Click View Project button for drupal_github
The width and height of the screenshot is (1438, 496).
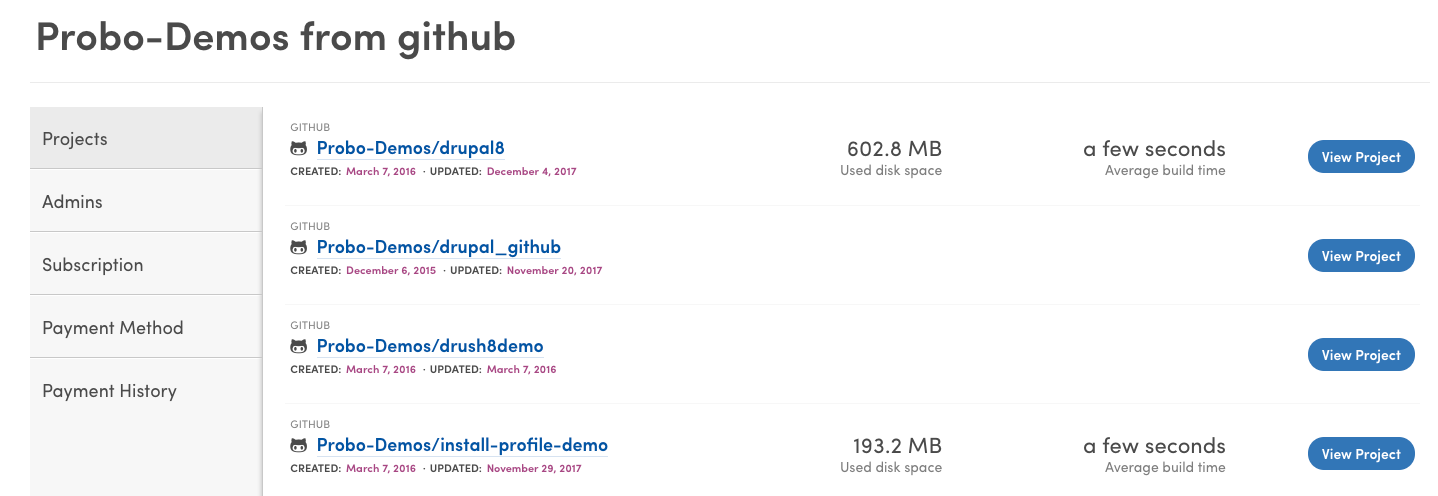pyautogui.click(x=1361, y=256)
